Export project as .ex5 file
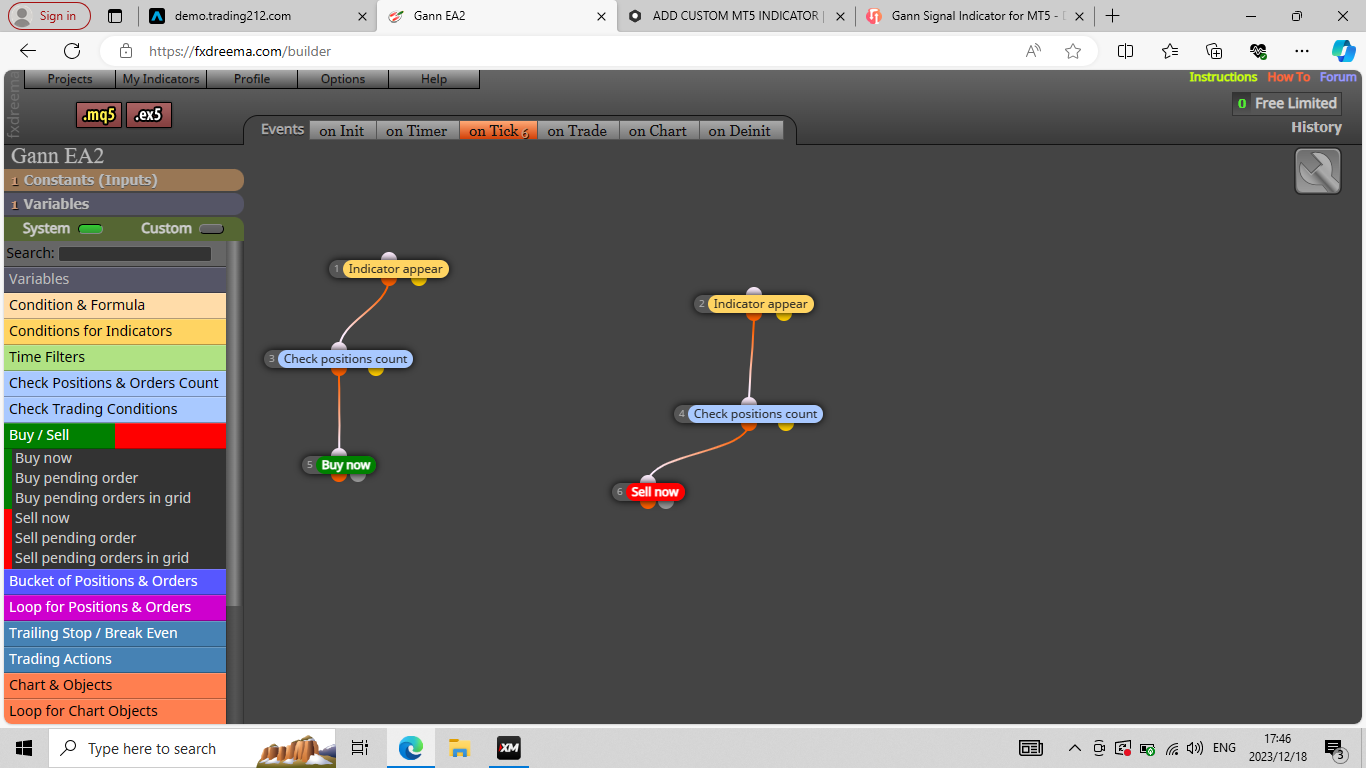The height and width of the screenshot is (768, 1366). [x=149, y=115]
